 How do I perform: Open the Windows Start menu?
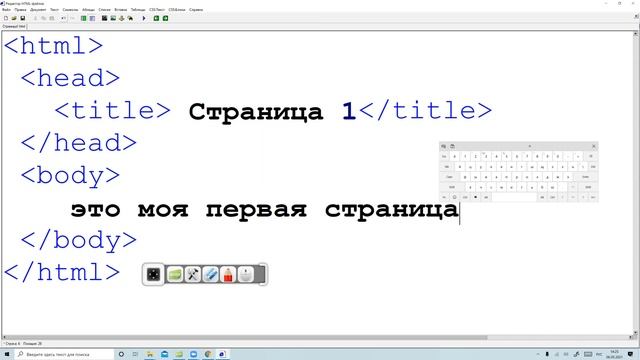pyautogui.click(x=7, y=354)
